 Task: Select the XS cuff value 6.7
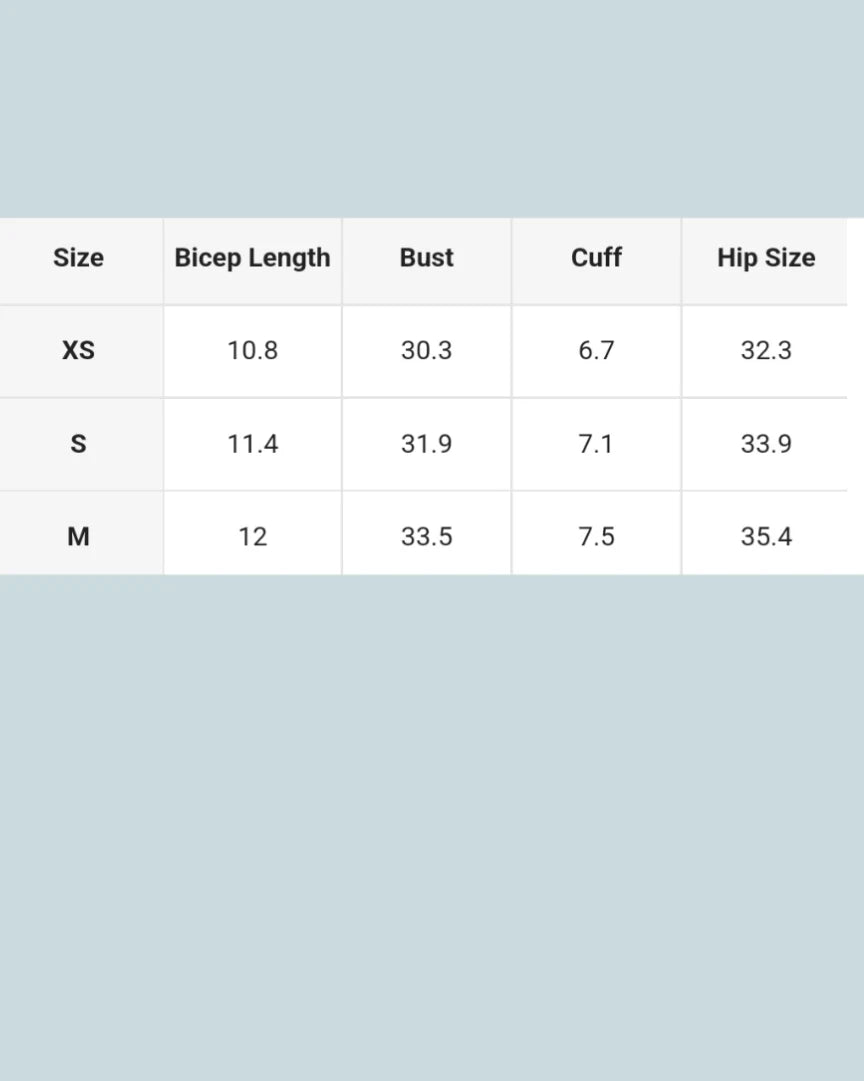596,350
